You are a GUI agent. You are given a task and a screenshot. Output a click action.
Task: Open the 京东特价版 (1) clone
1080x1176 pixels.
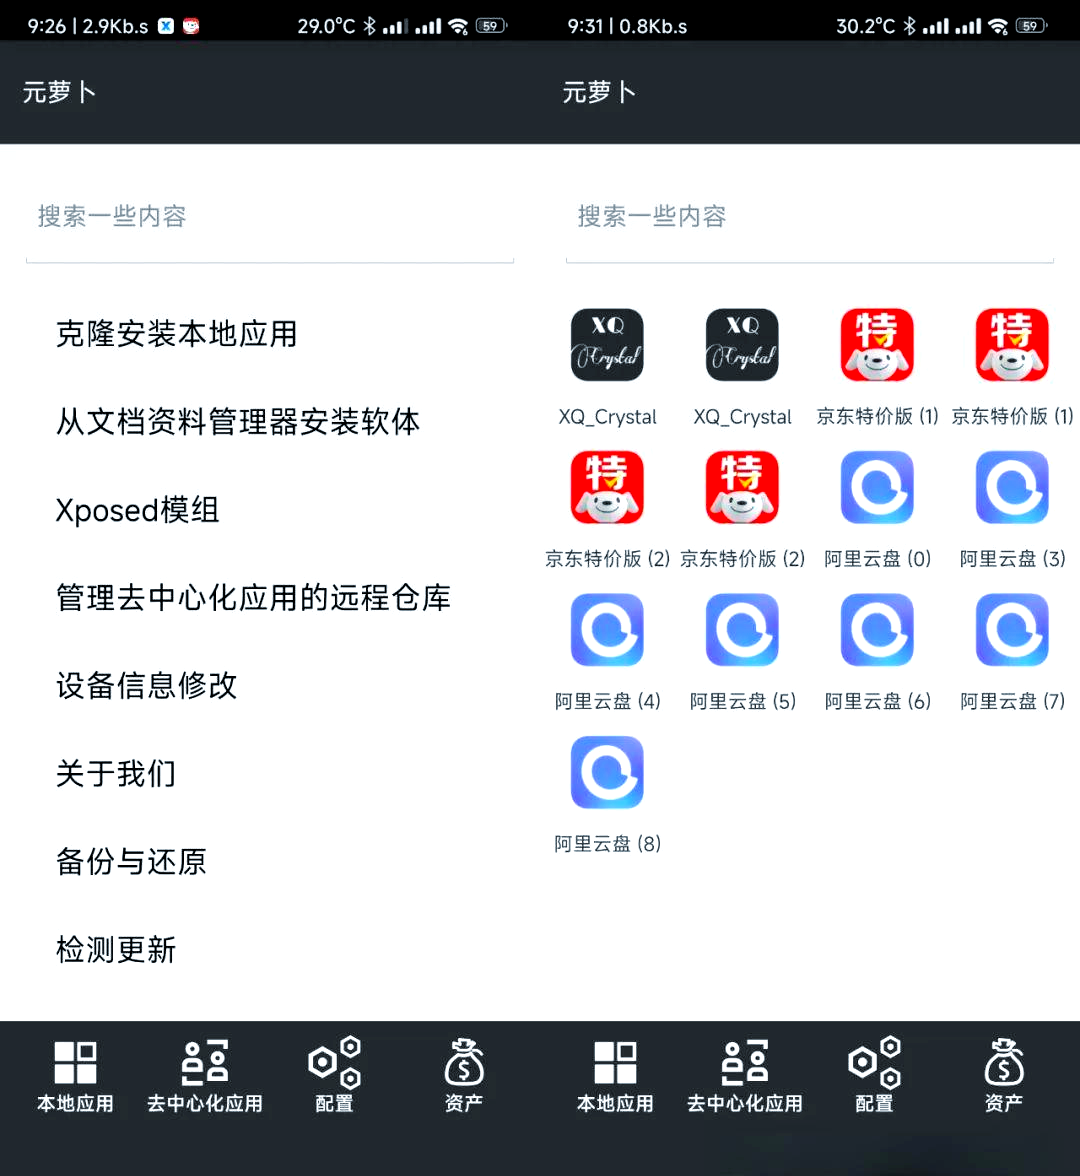click(x=877, y=344)
